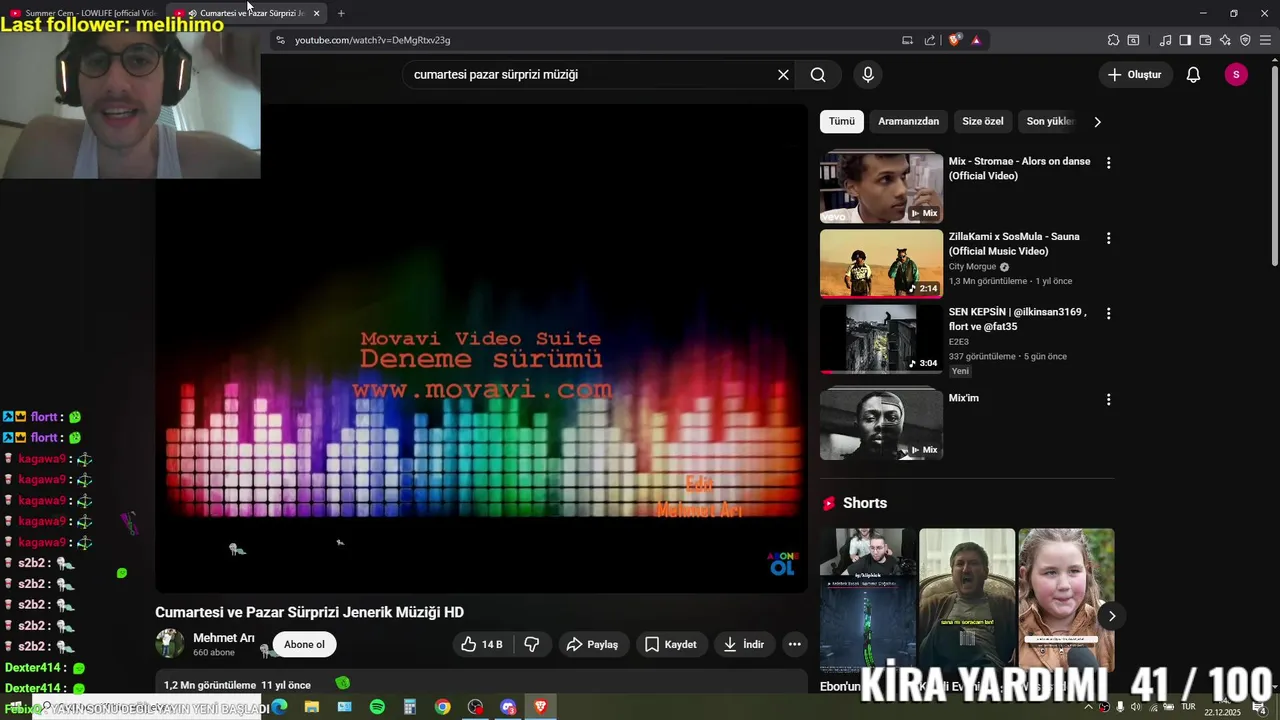The height and width of the screenshot is (720, 1280).
Task: Click the Abone ol subscribe button
Action: point(304,645)
